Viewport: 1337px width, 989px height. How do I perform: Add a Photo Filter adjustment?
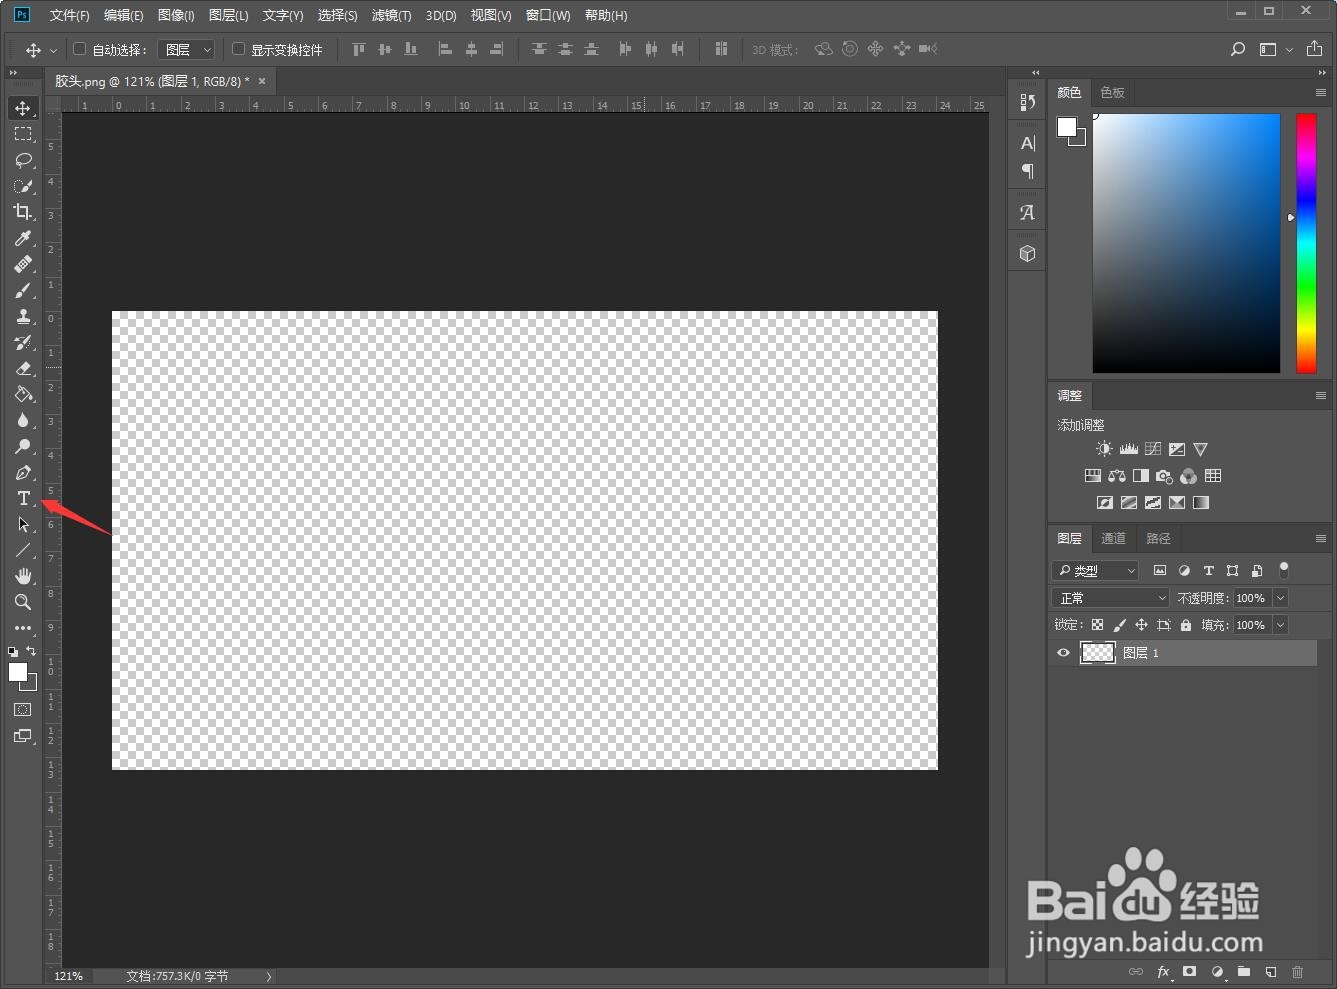pyautogui.click(x=1165, y=476)
